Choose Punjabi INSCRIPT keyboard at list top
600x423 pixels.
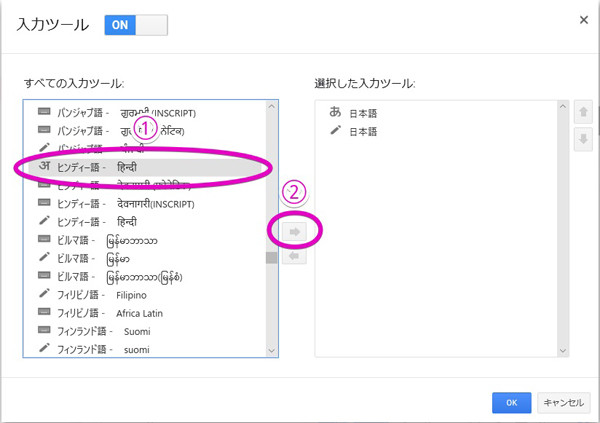pyautogui.click(x=130, y=112)
